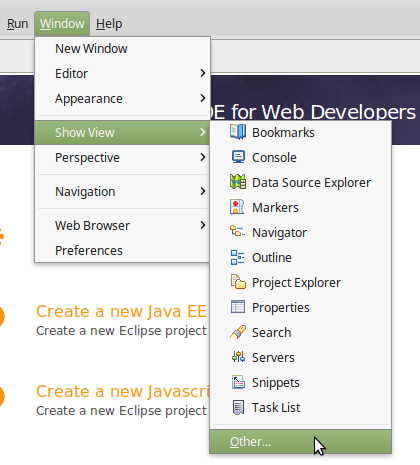Choose Other... in Show View submenu
Image resolution: width=420 pixels, height=465 pixels.
click(x=300, y=441)
